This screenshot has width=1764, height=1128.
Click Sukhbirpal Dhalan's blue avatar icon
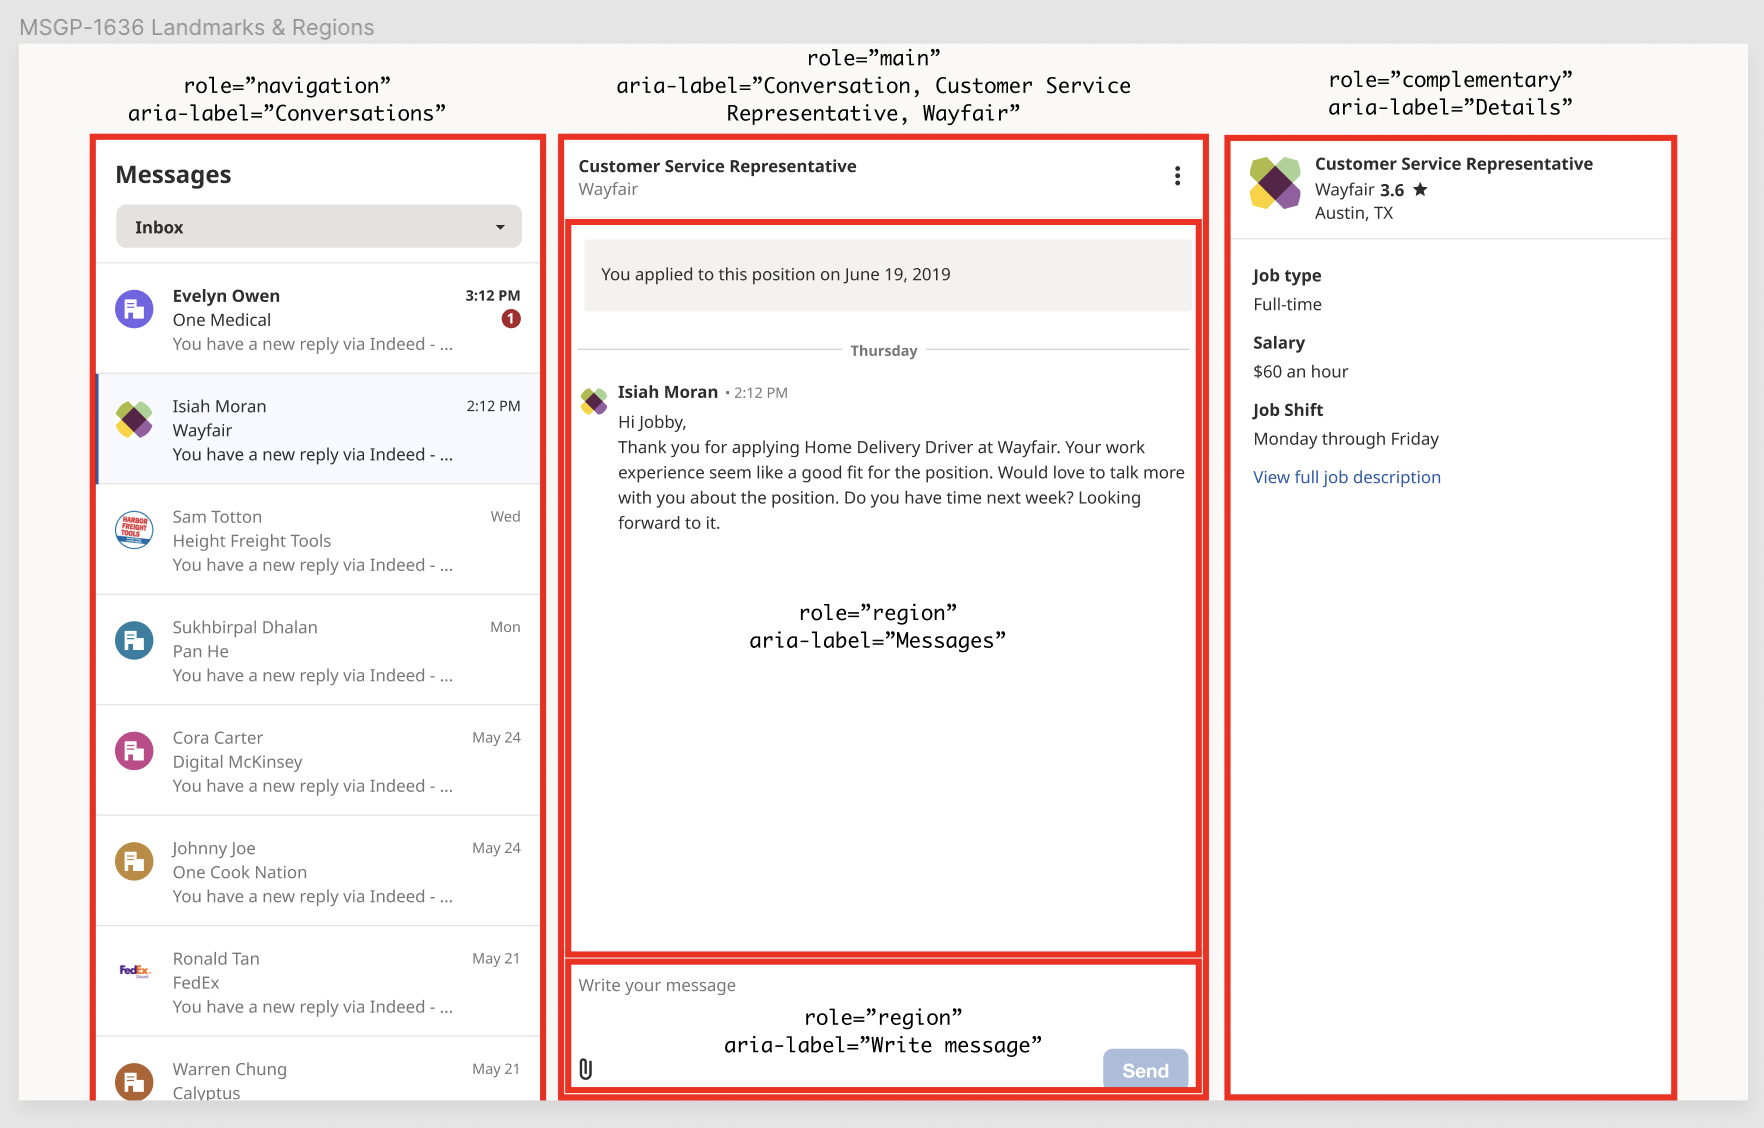[x=134, y=640]
